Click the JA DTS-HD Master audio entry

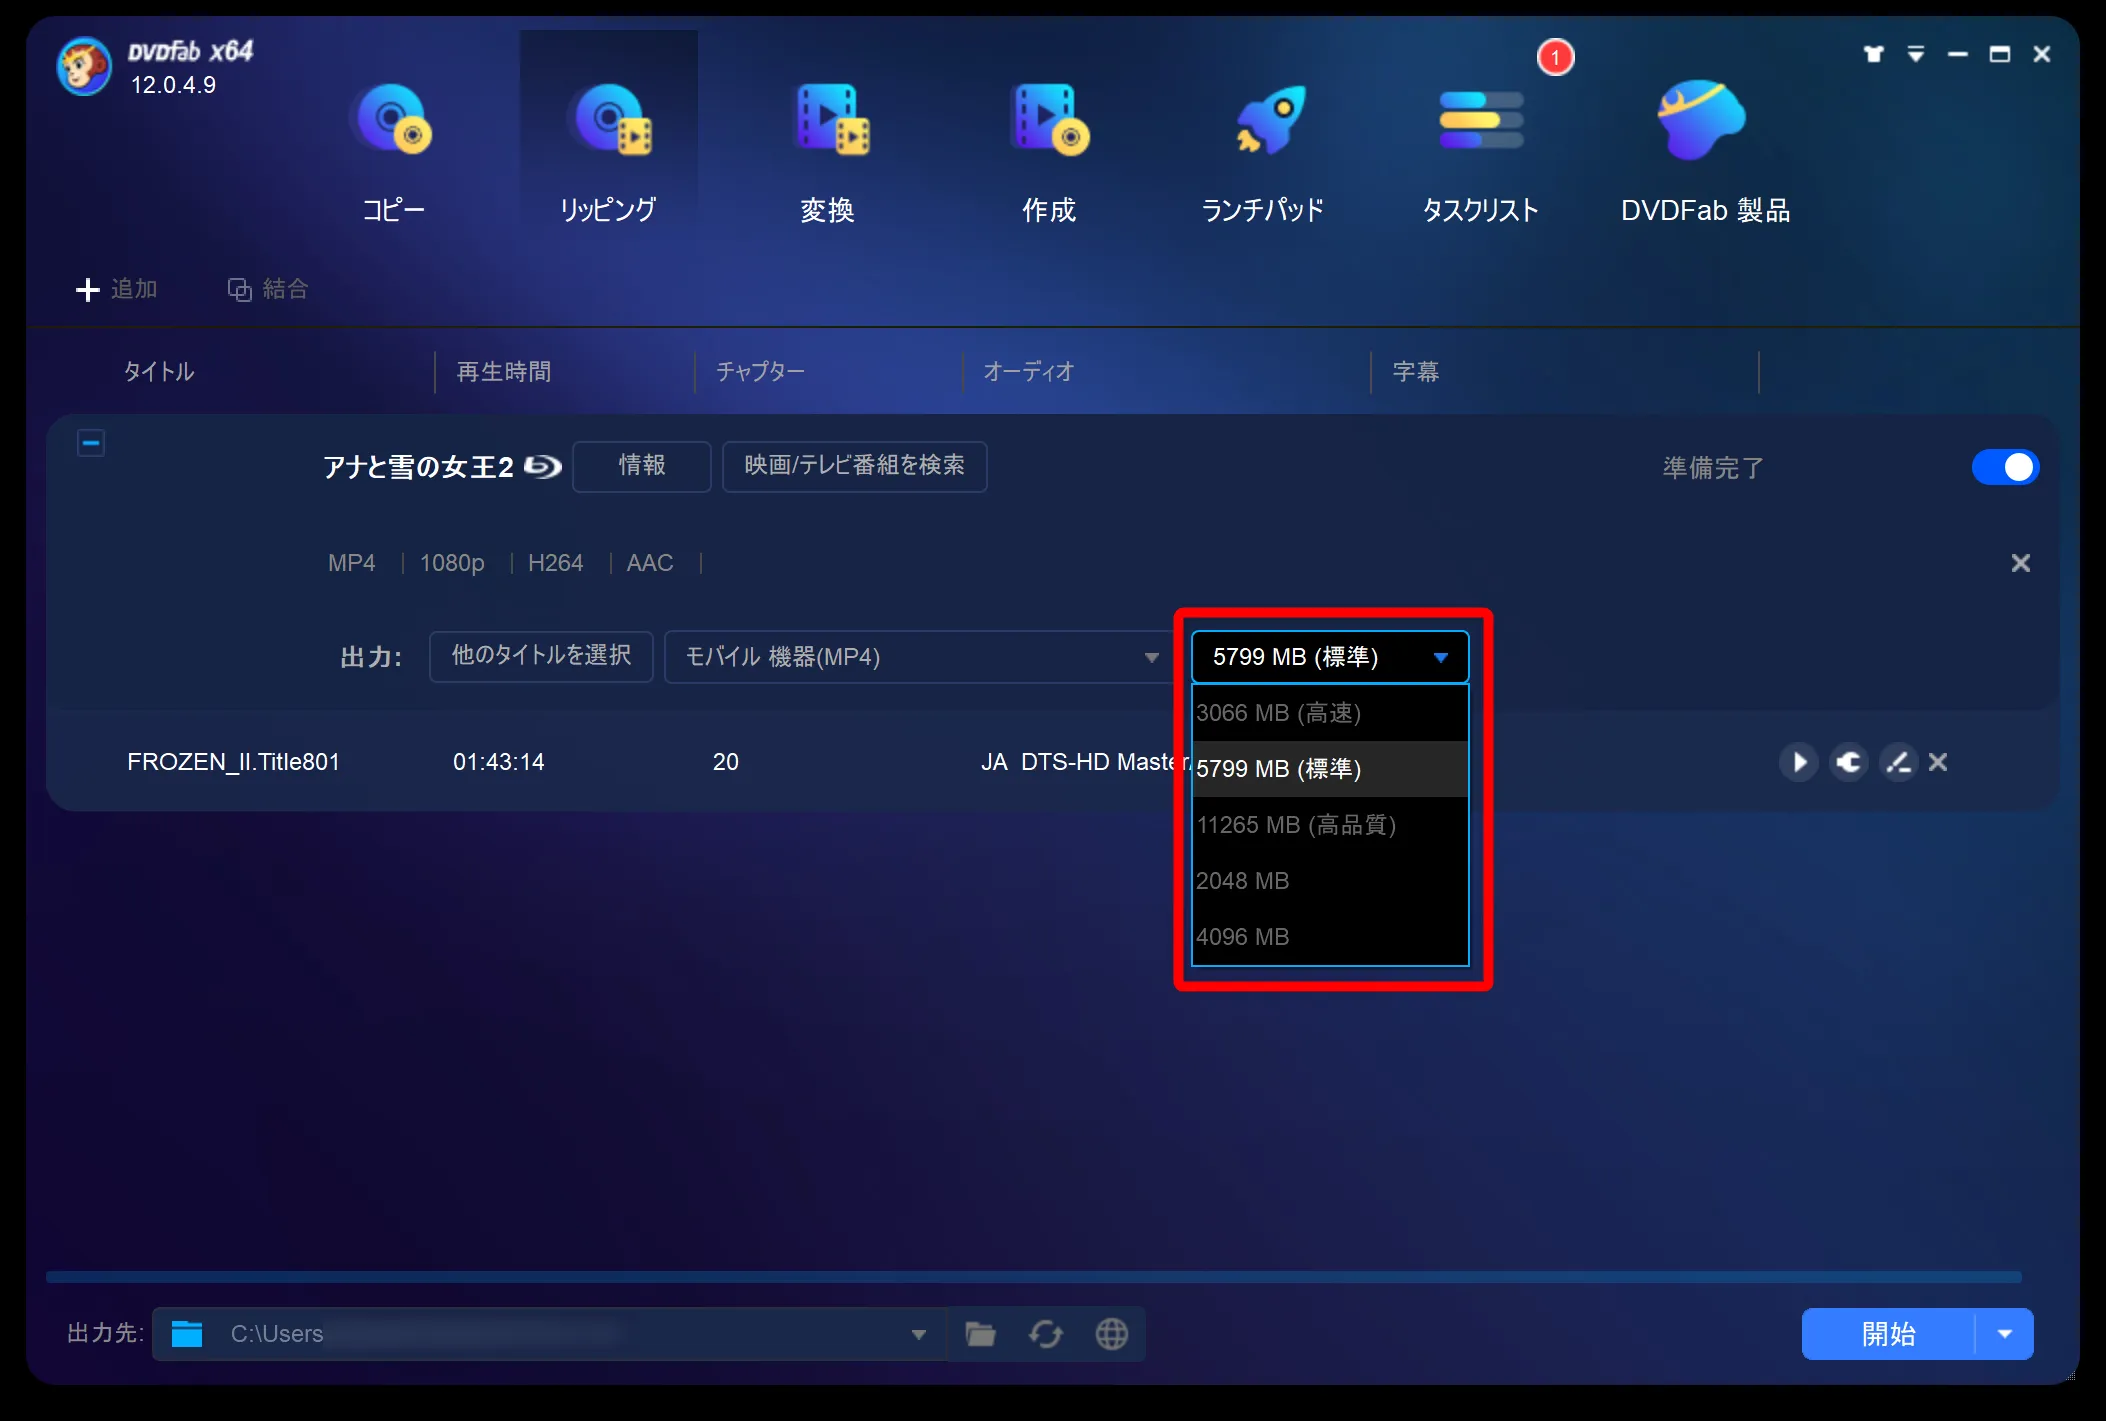click(x=1085, y=762)
